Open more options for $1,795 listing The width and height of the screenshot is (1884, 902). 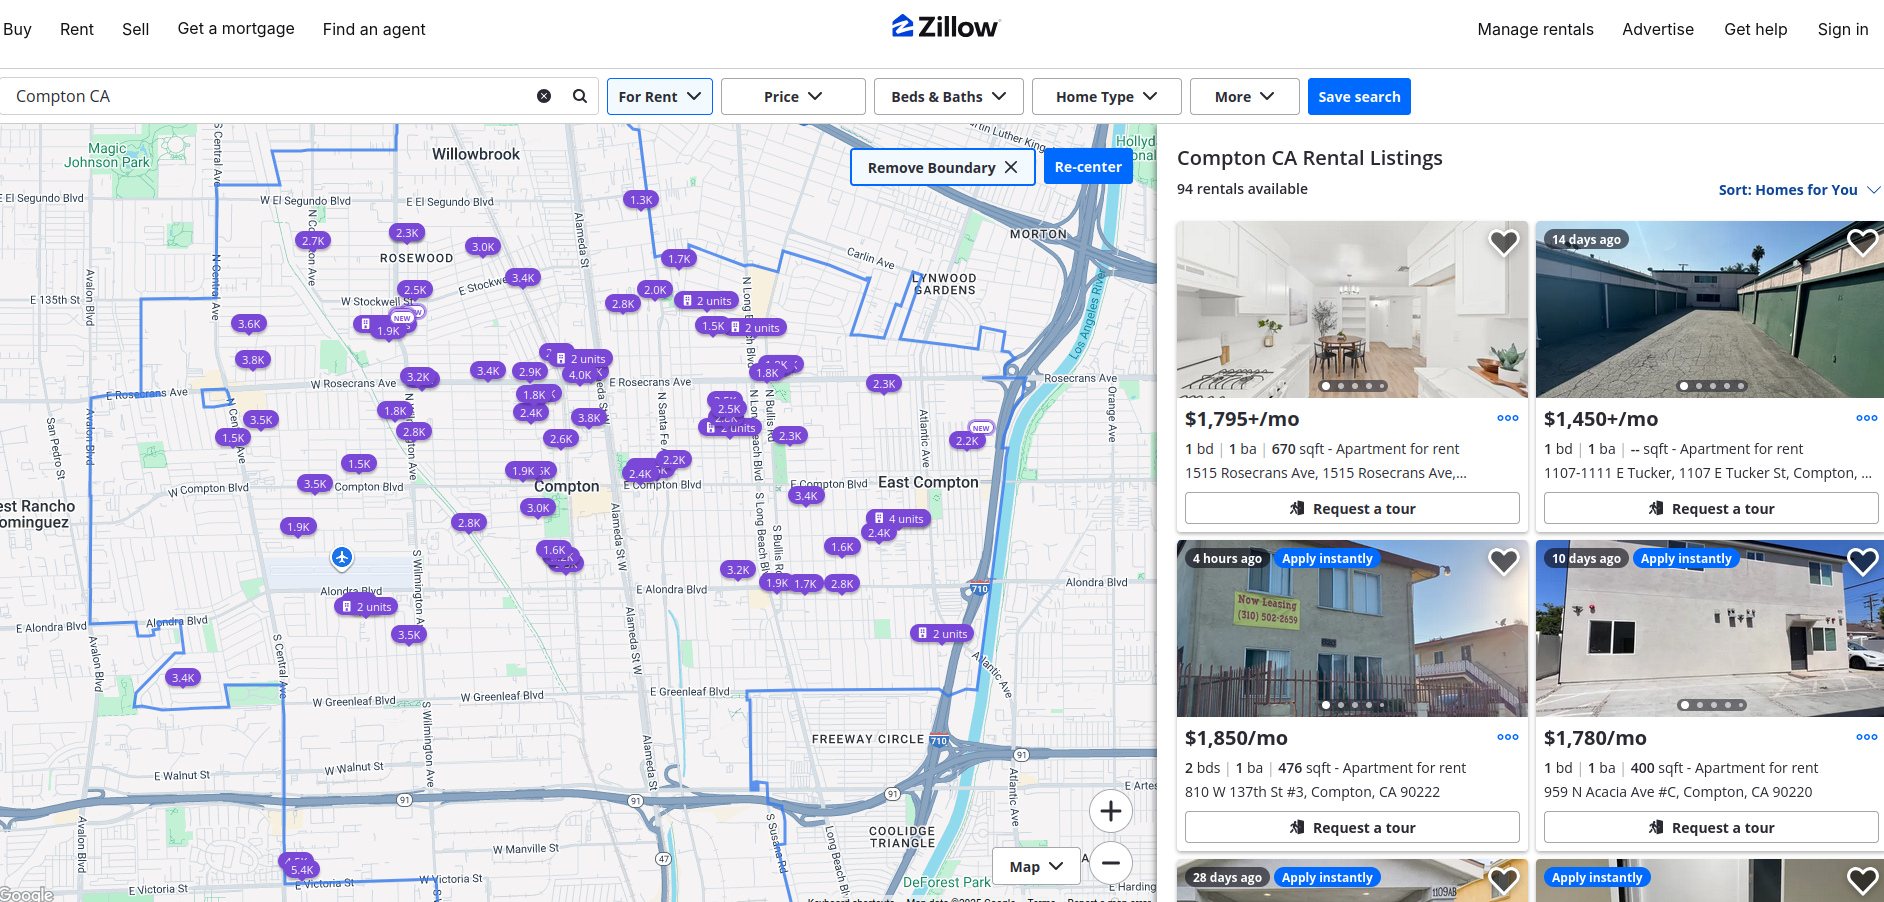(x=1507, y=419)
